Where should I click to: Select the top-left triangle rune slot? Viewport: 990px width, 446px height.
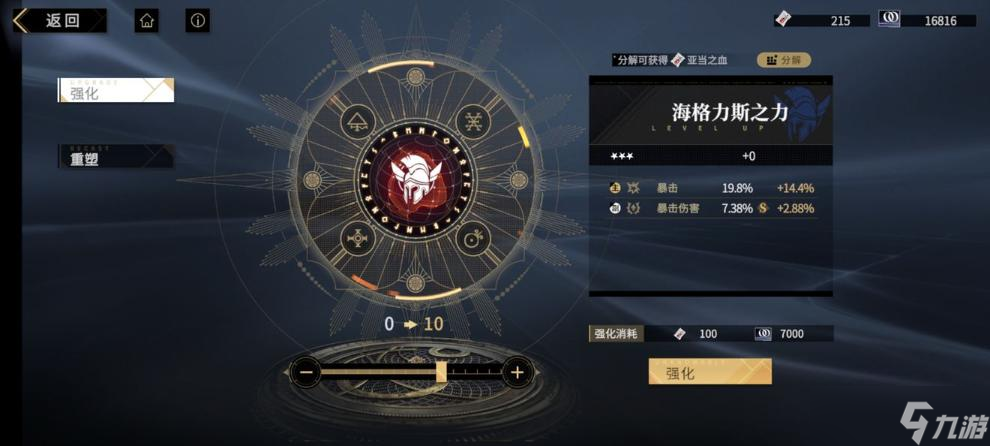coord(358,121)
